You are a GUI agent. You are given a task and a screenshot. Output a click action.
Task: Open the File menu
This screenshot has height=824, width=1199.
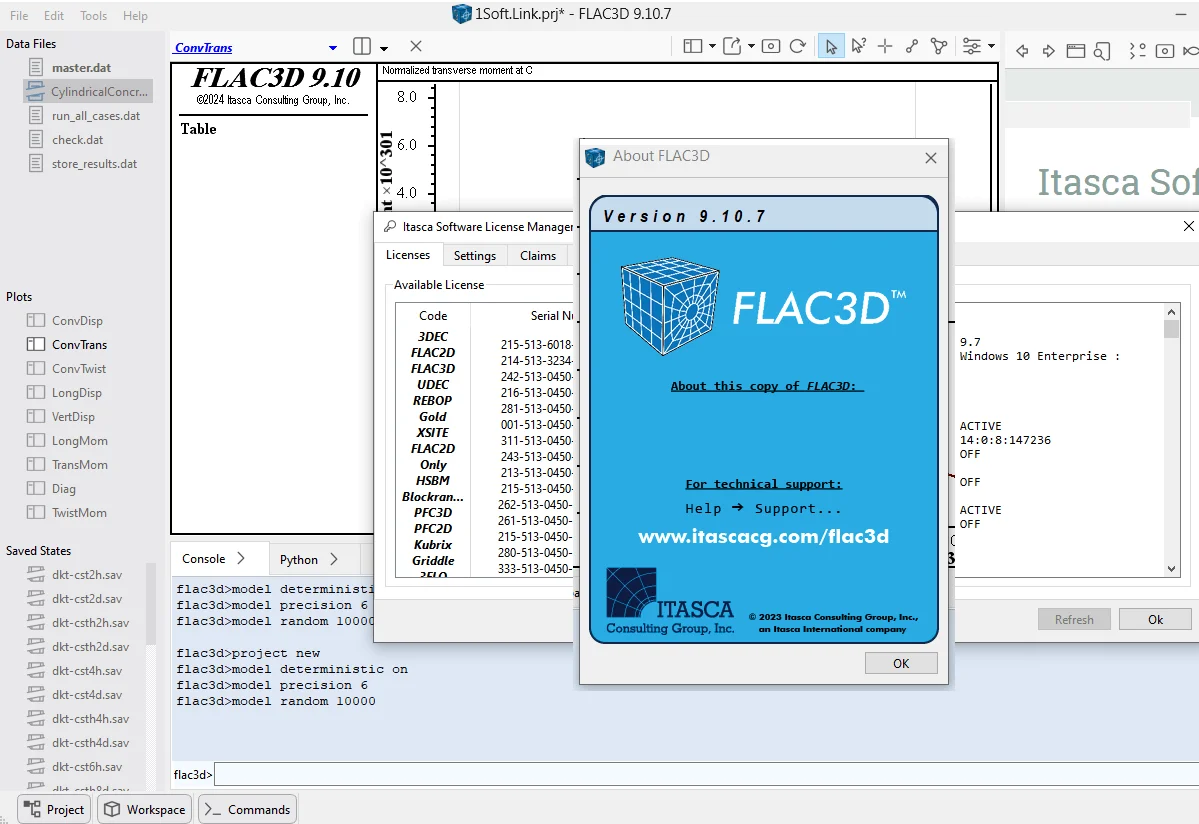[x=19, y=15]
